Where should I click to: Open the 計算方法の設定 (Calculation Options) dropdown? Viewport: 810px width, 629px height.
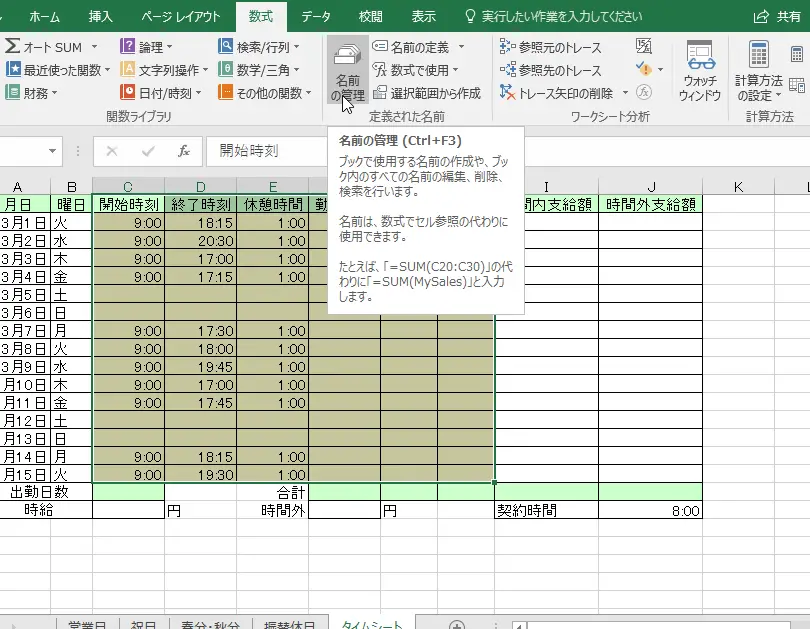pyautogui.click(x=758, y=72)
